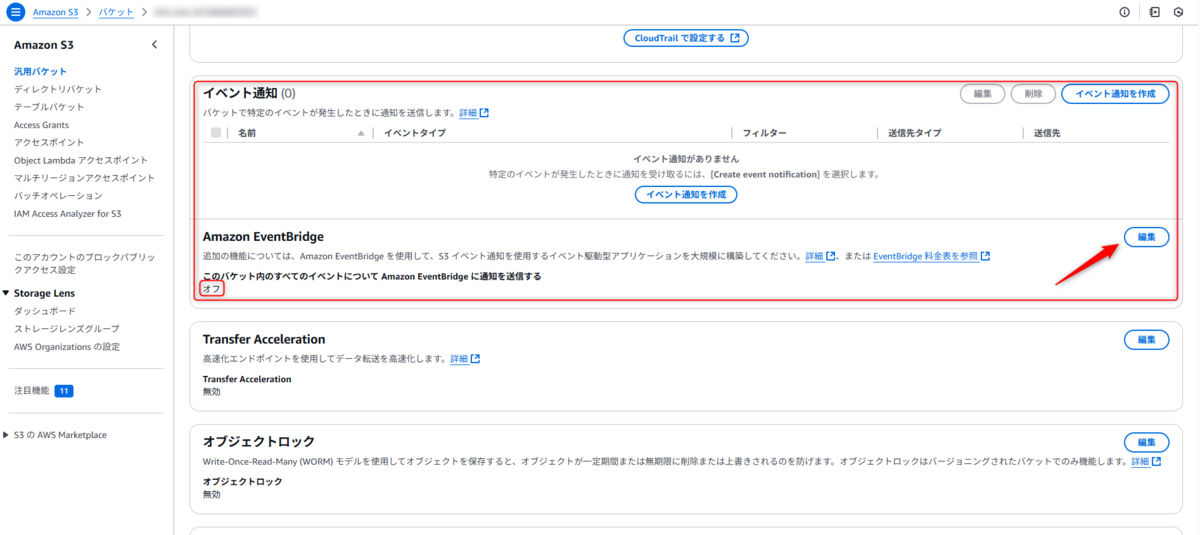Click 編集 button for Transfer Acceleration
This screenshot has height=535, width=1200.
tap(1147, 340)
